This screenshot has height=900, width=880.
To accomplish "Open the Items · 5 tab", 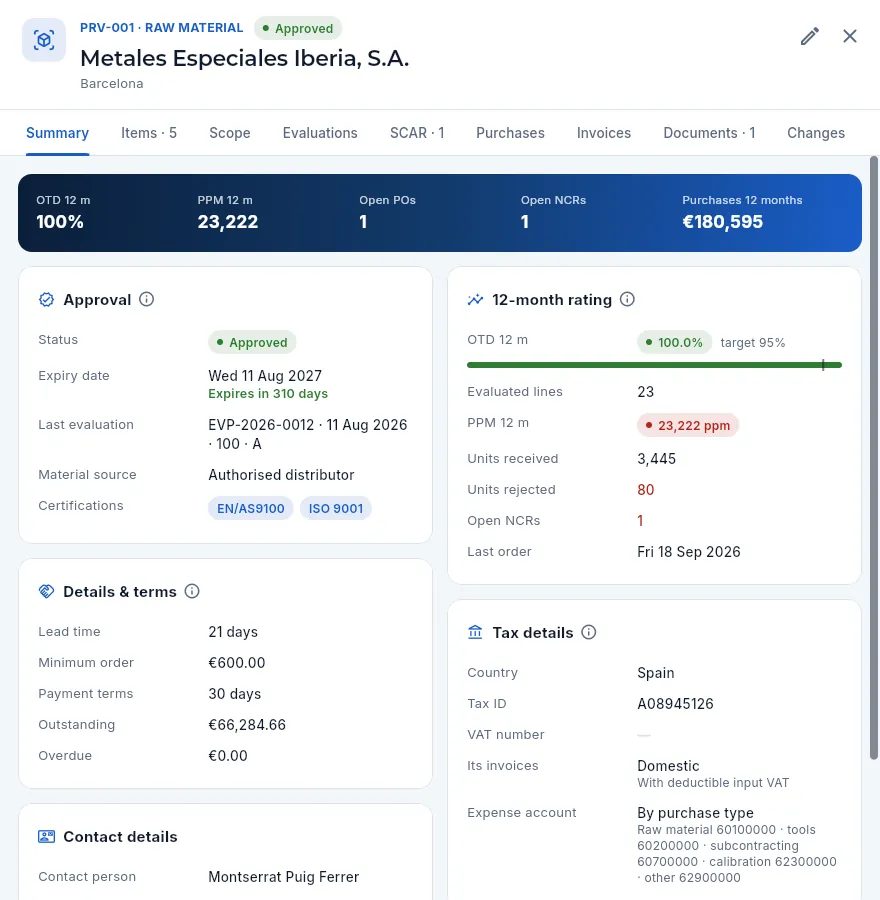I will click(149, 133).
